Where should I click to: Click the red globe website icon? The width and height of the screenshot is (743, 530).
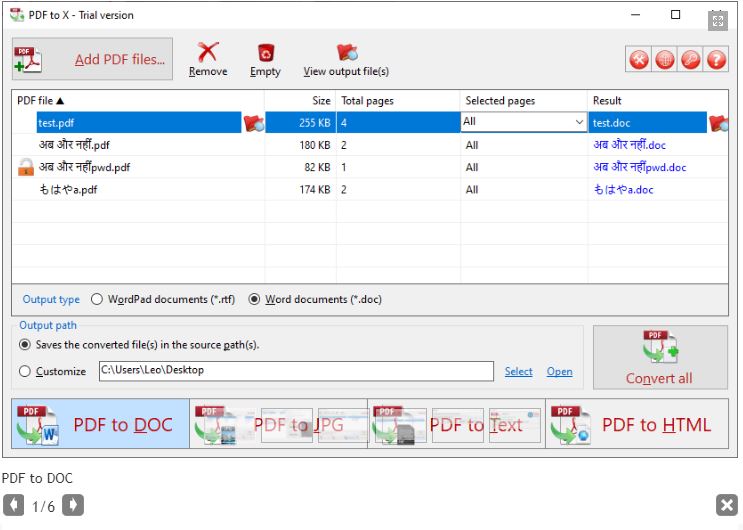point(665,60)
